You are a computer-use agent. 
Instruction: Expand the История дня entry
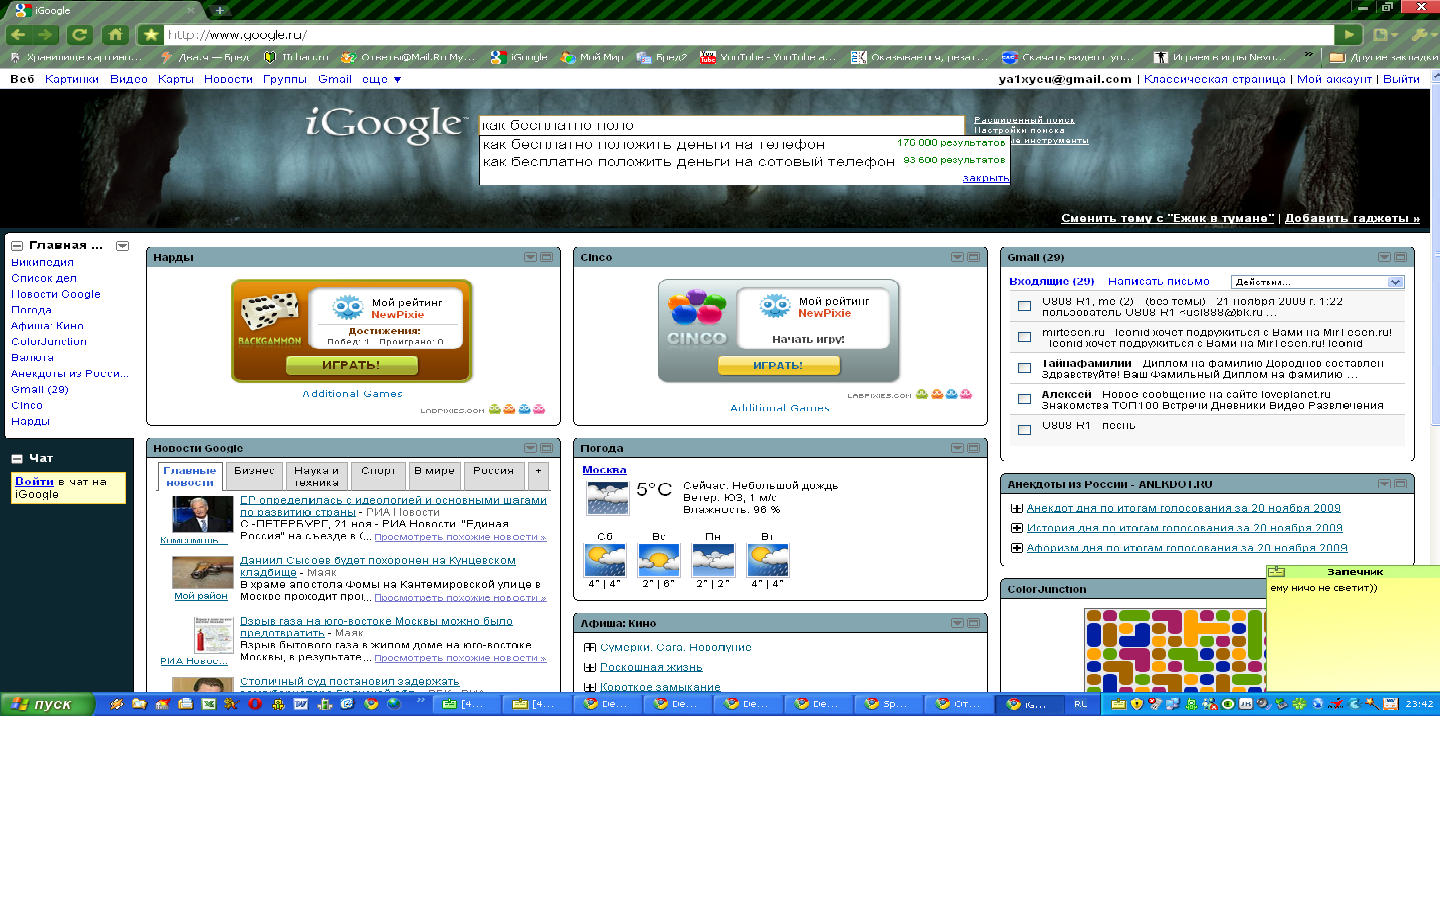coord(1017,528)
